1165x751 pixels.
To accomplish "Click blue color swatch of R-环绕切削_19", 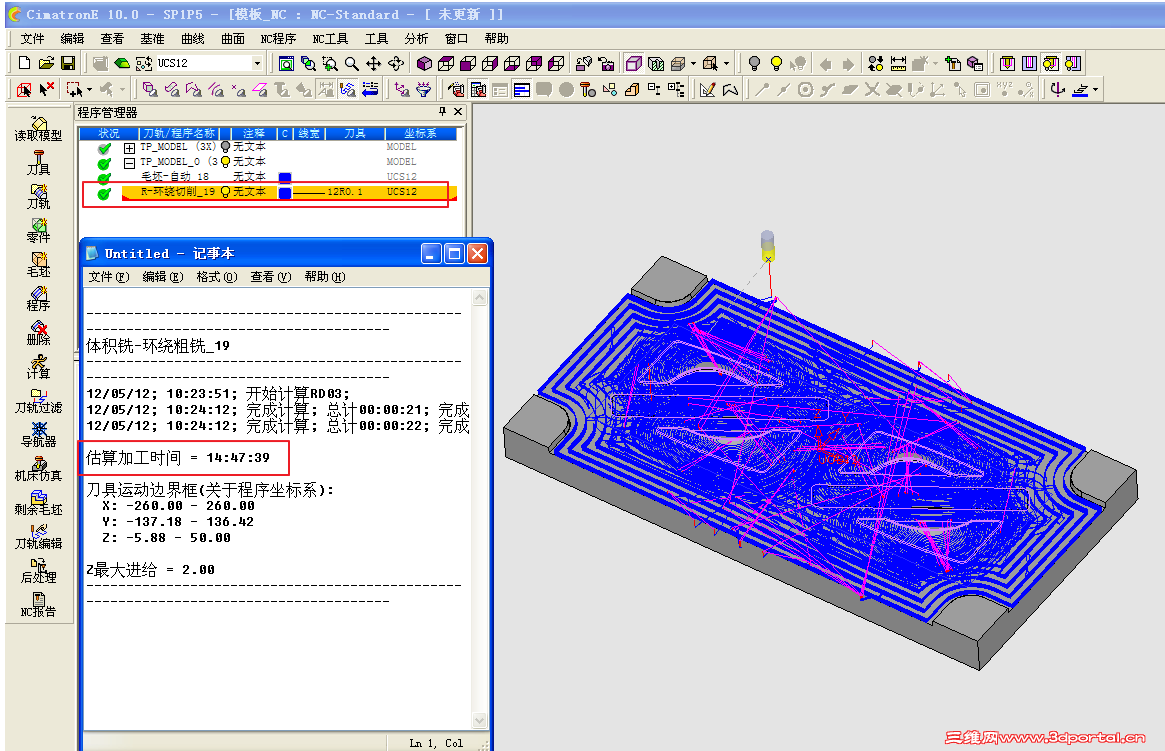I will (285, 193).
